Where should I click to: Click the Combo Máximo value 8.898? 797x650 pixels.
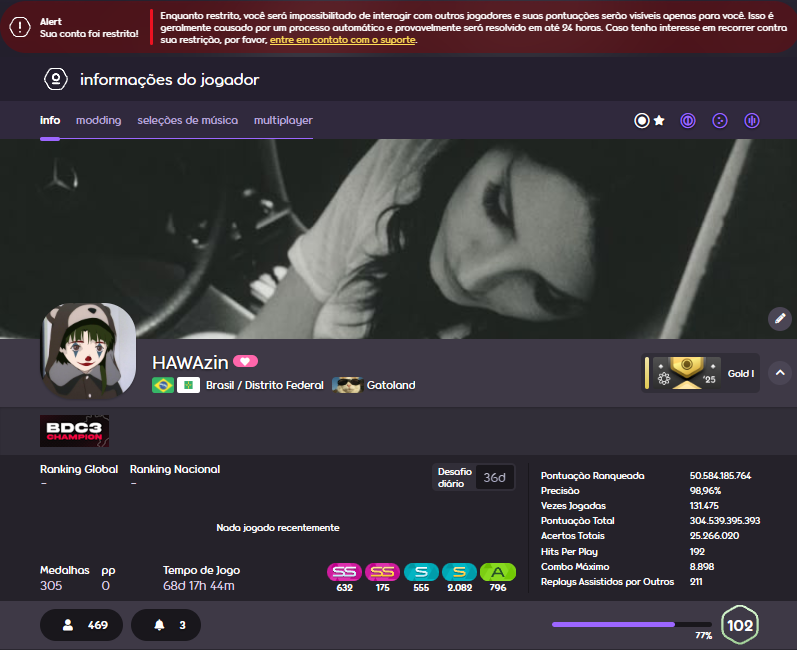tap(702, 566)
